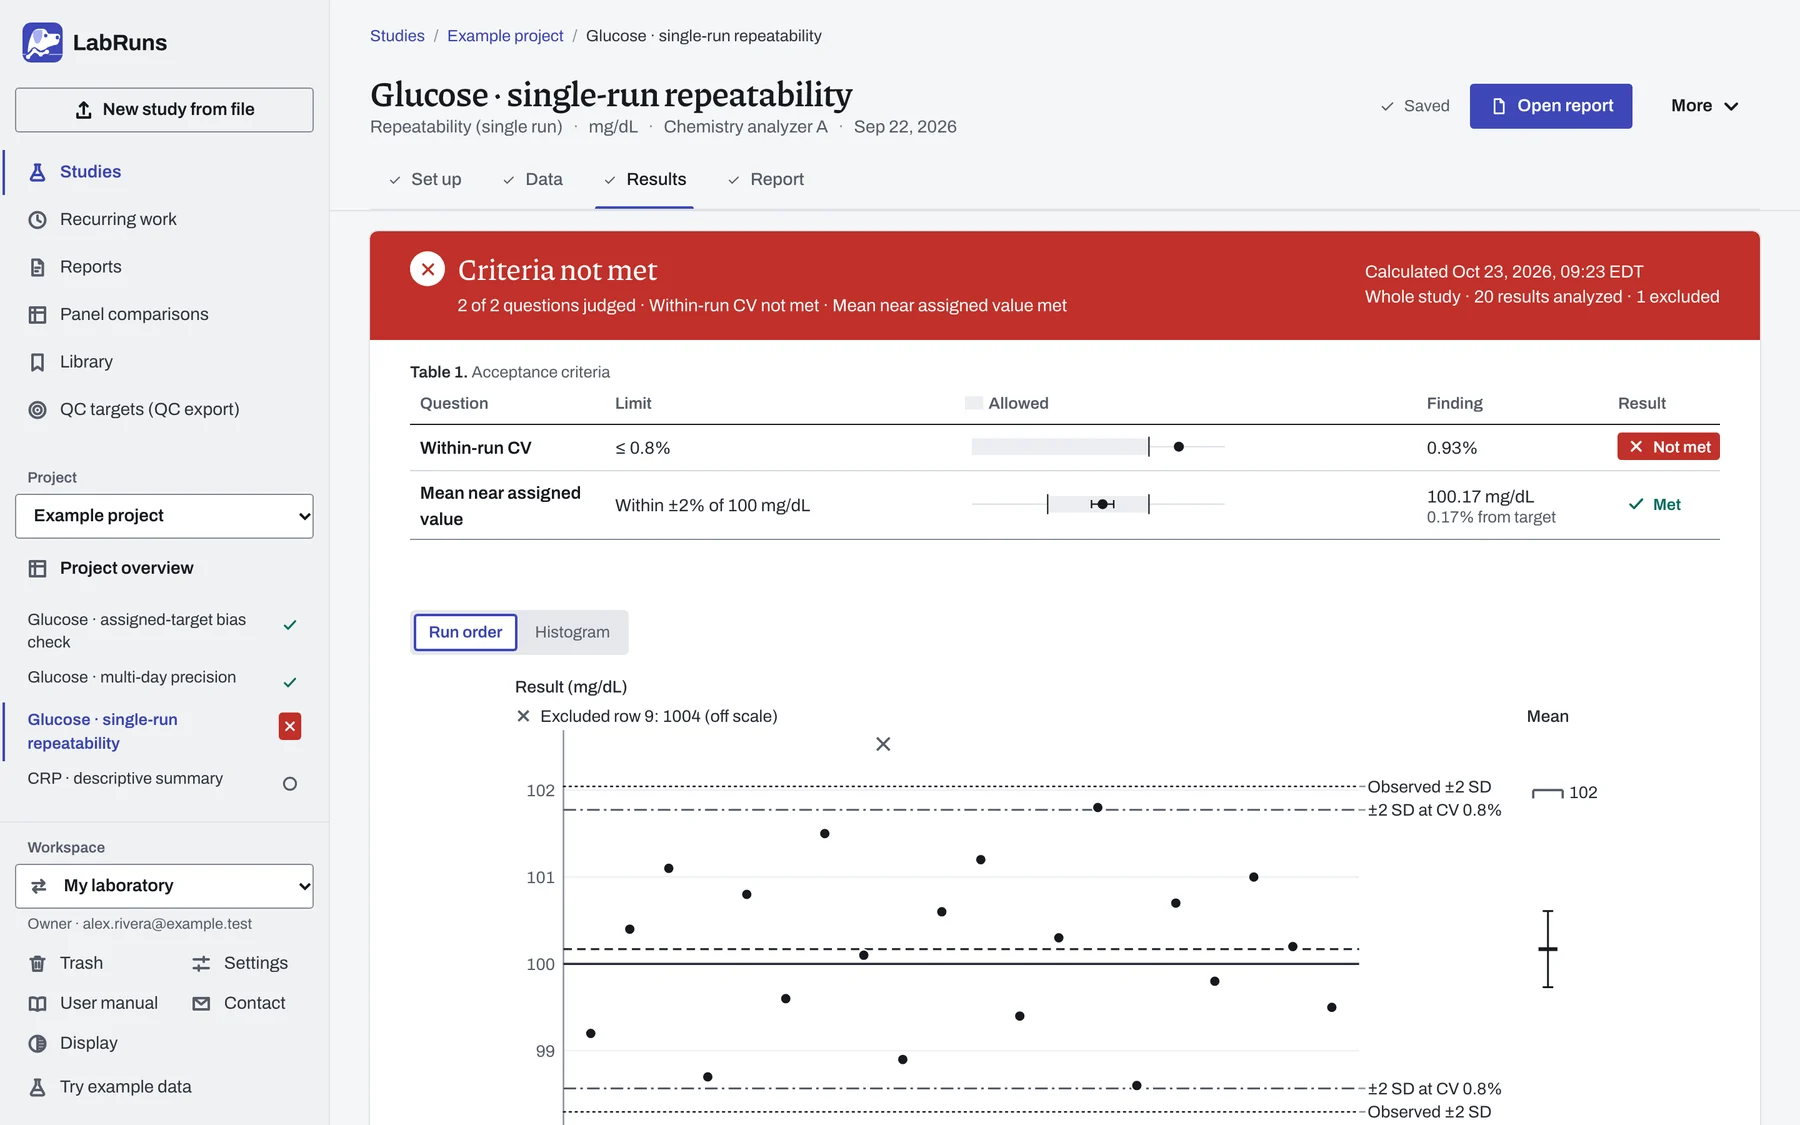Go to the Set up tab
This screenshot has width=1800, height=1125.
pos(425,180)
